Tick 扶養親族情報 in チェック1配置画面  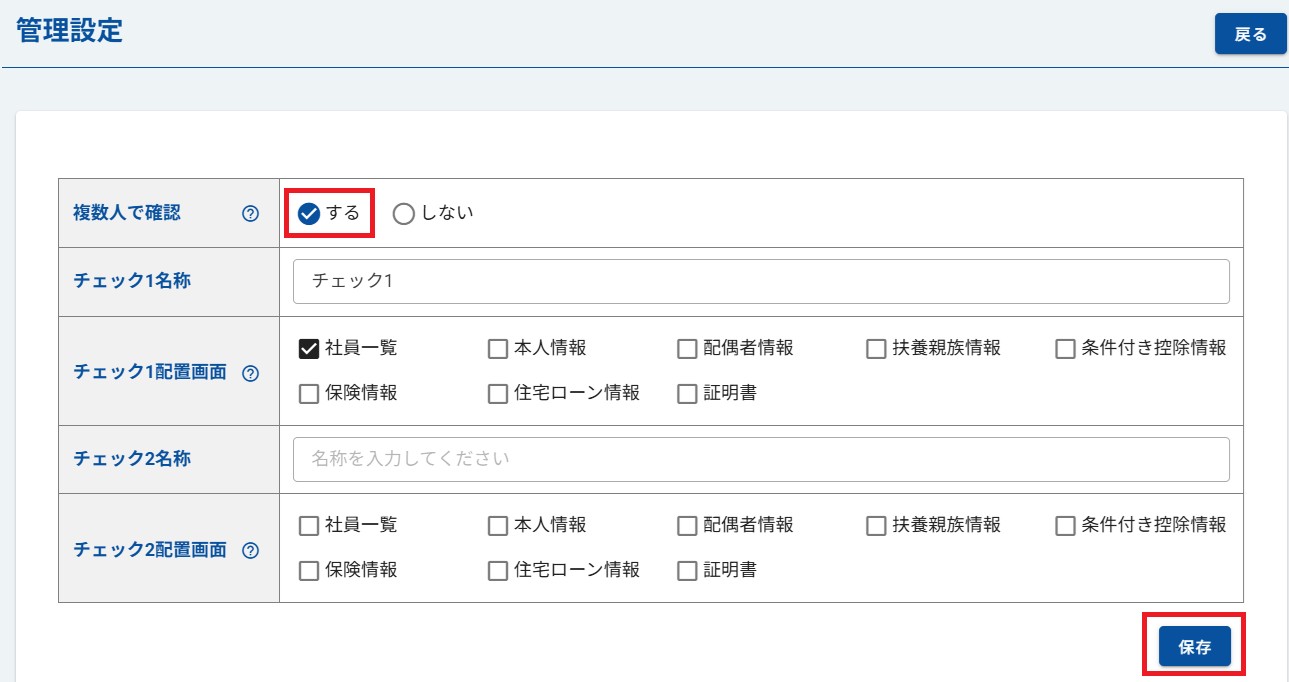pos(876,349)
